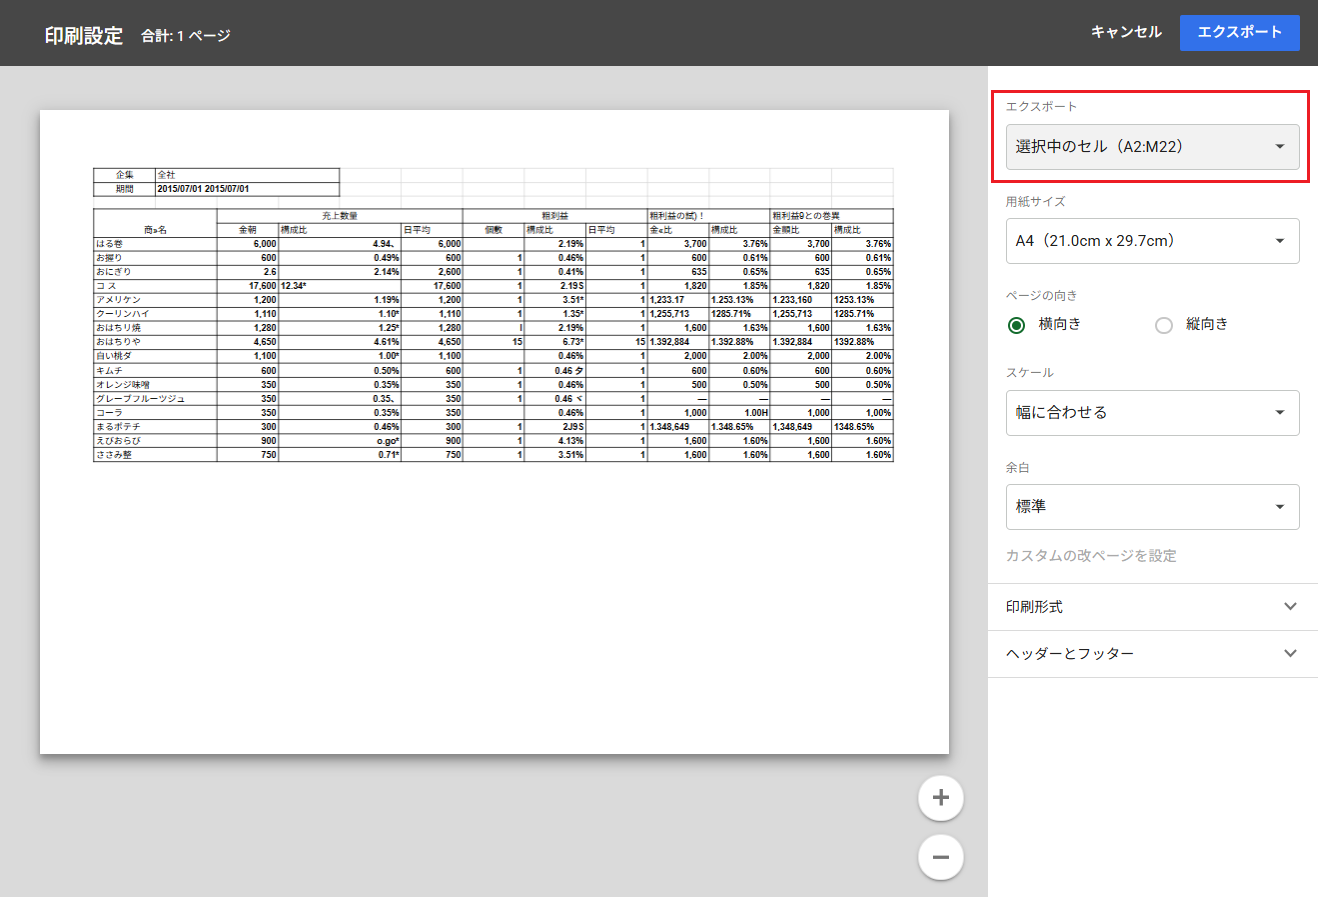
Task: Select the 横向き landscape radio button
Action: click(1016, 325)
